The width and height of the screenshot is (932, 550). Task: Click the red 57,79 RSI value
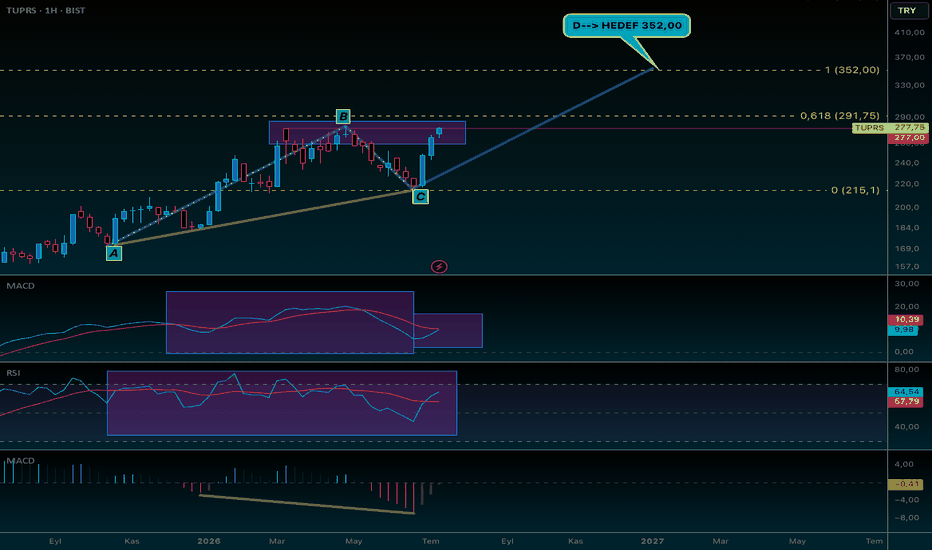[x=906, y=402]
